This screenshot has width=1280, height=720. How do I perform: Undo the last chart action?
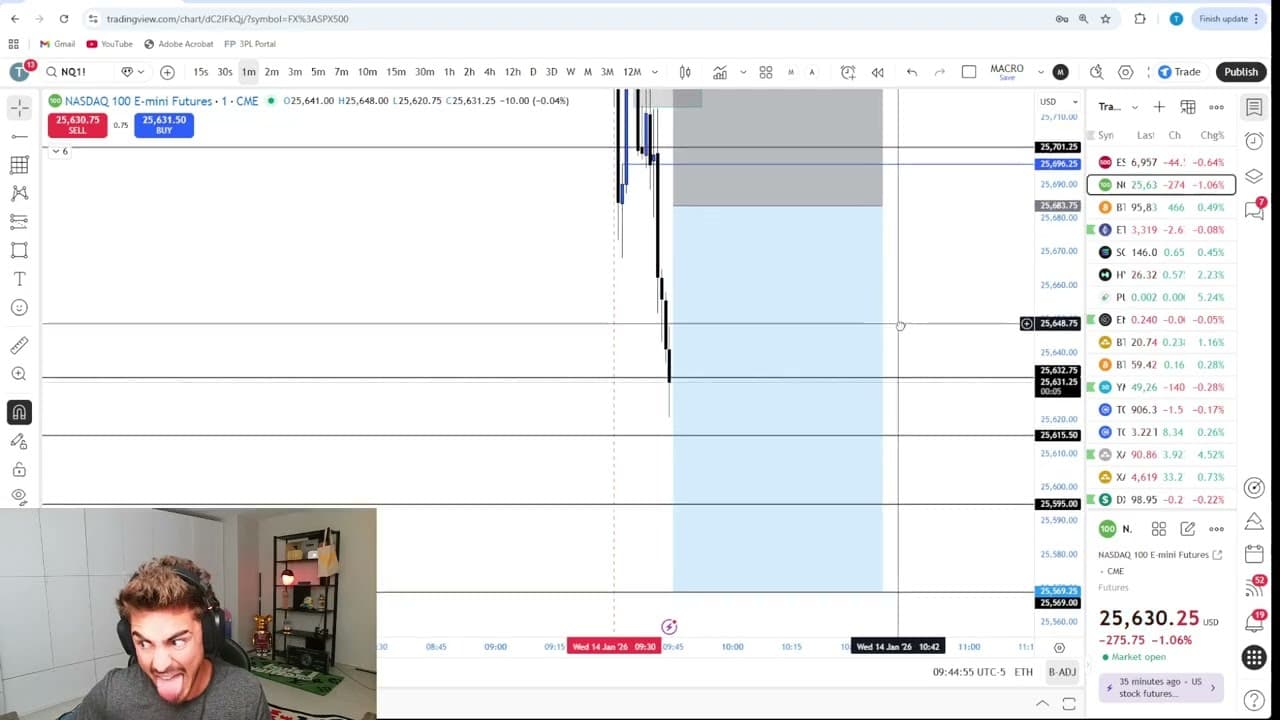pos(912,72)
